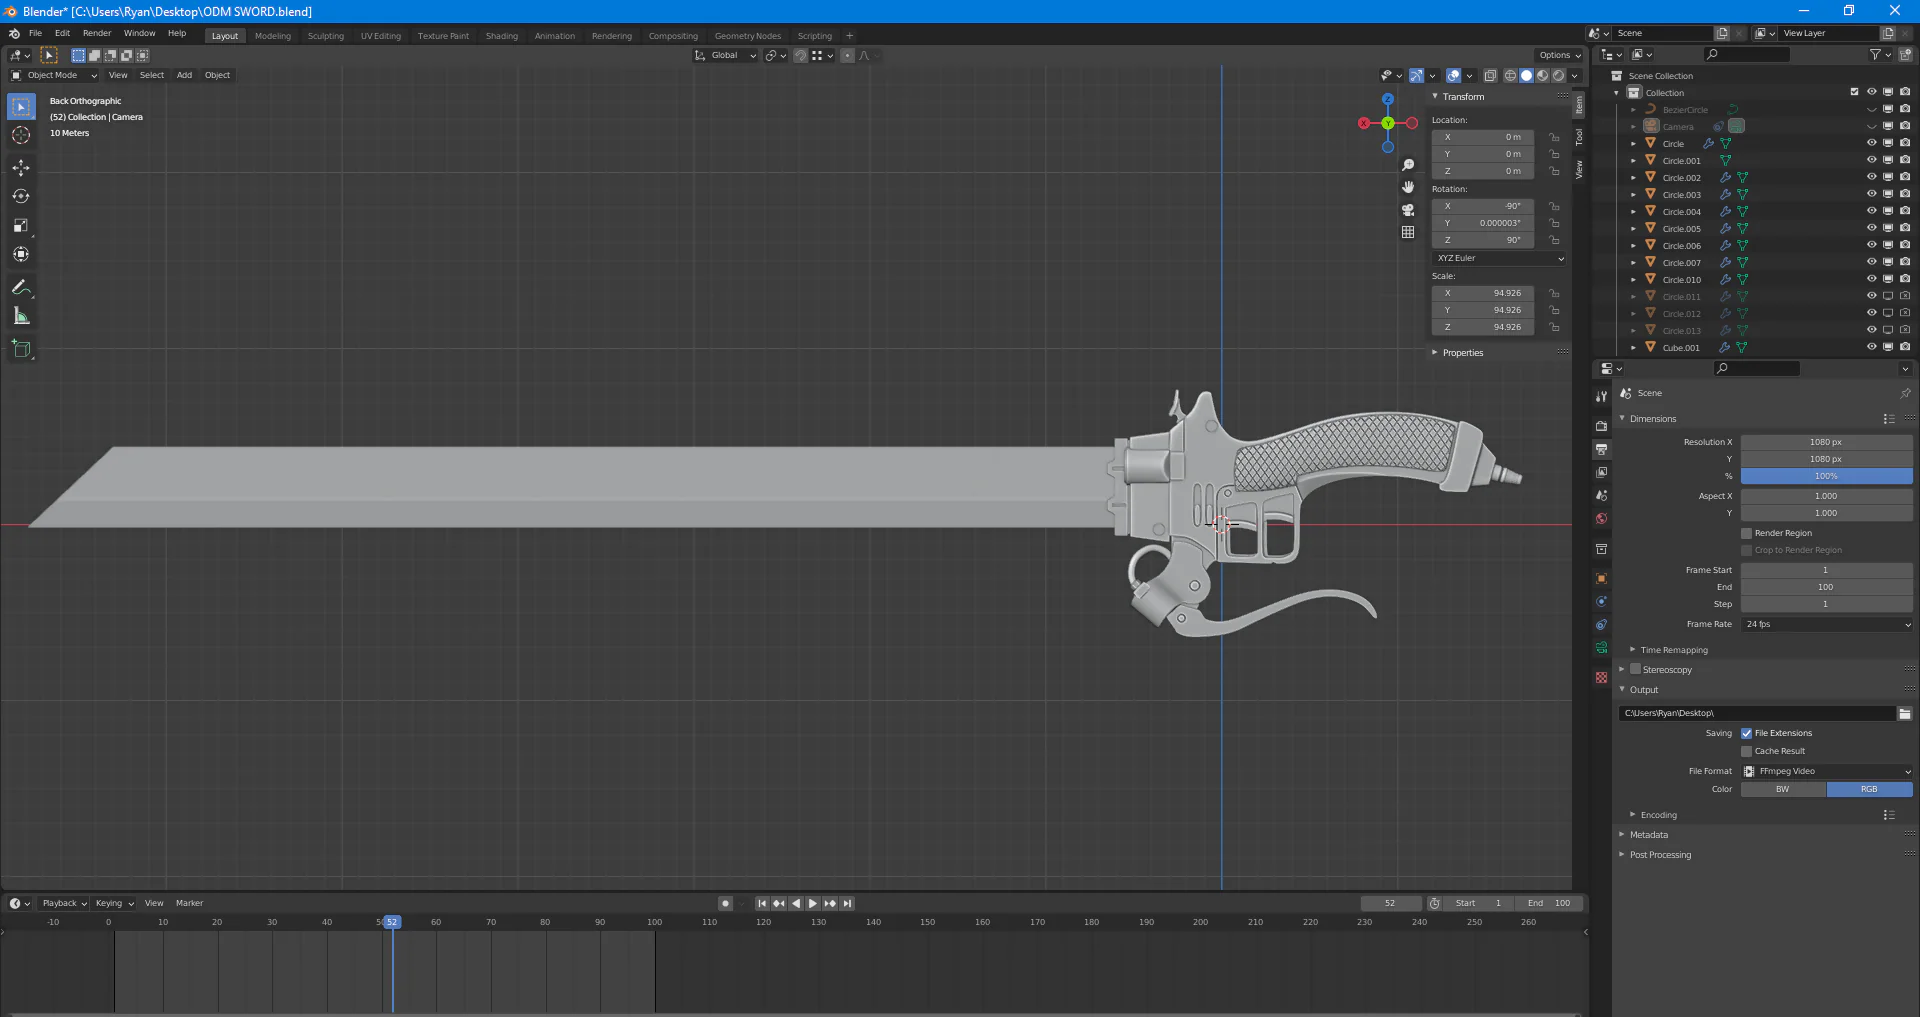
Task: Enable the Render Region checkbox
Action: [x=1746, y=533]
